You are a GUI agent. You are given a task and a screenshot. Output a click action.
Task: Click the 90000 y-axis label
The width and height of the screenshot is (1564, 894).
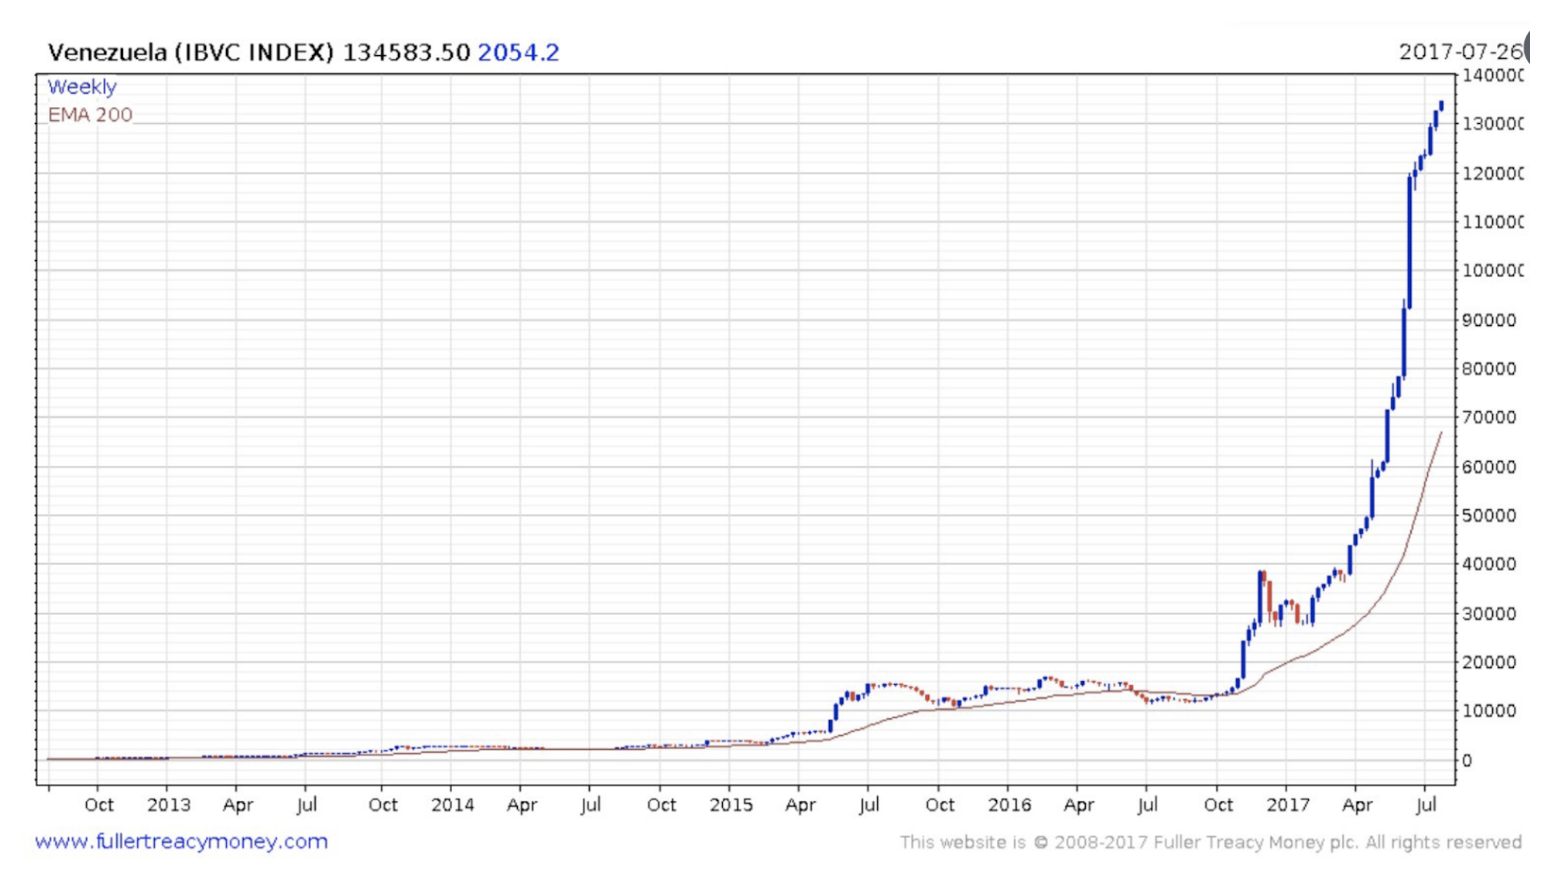pyautogui.click(x=1489, y=320)
